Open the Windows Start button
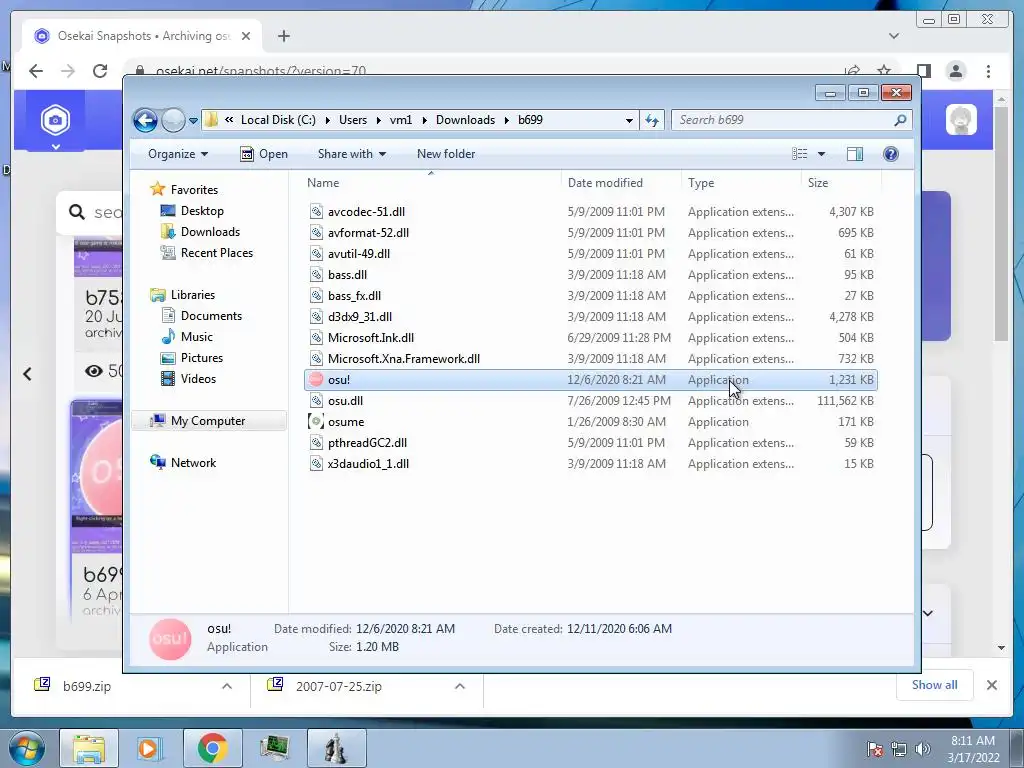The height and width of the screenshot is (768, 1024). (26, 748)
